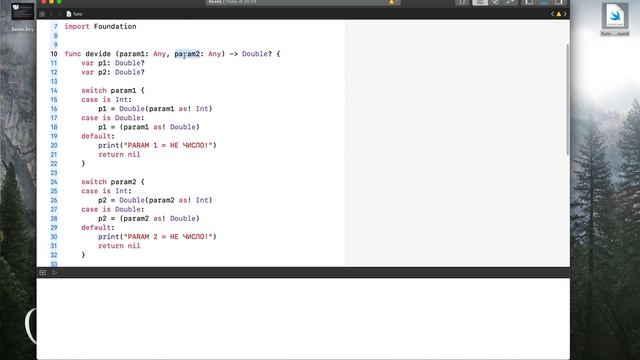Click inside the console output area
The image size is (640, 360).
pos(303,318)
